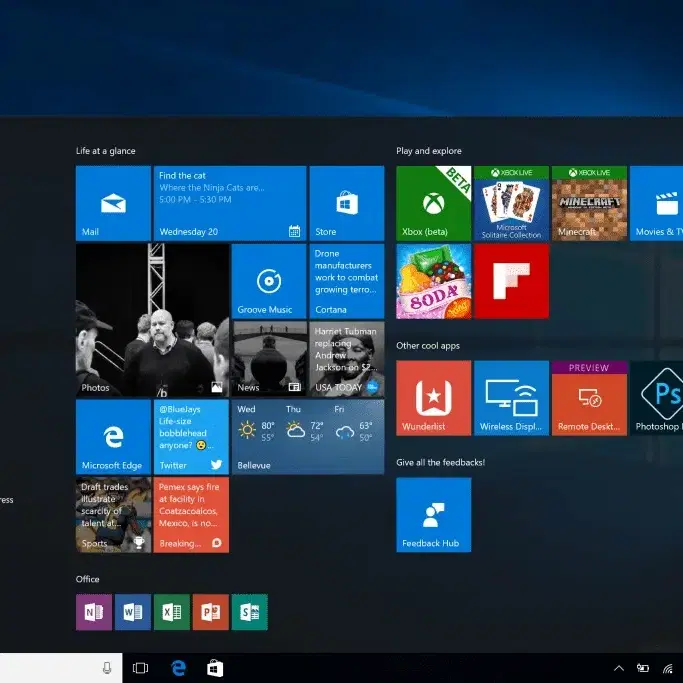
Task: Open the Calendar tile showing Wednesday 20
Action: pyautogui.click(x=230, y=203)
